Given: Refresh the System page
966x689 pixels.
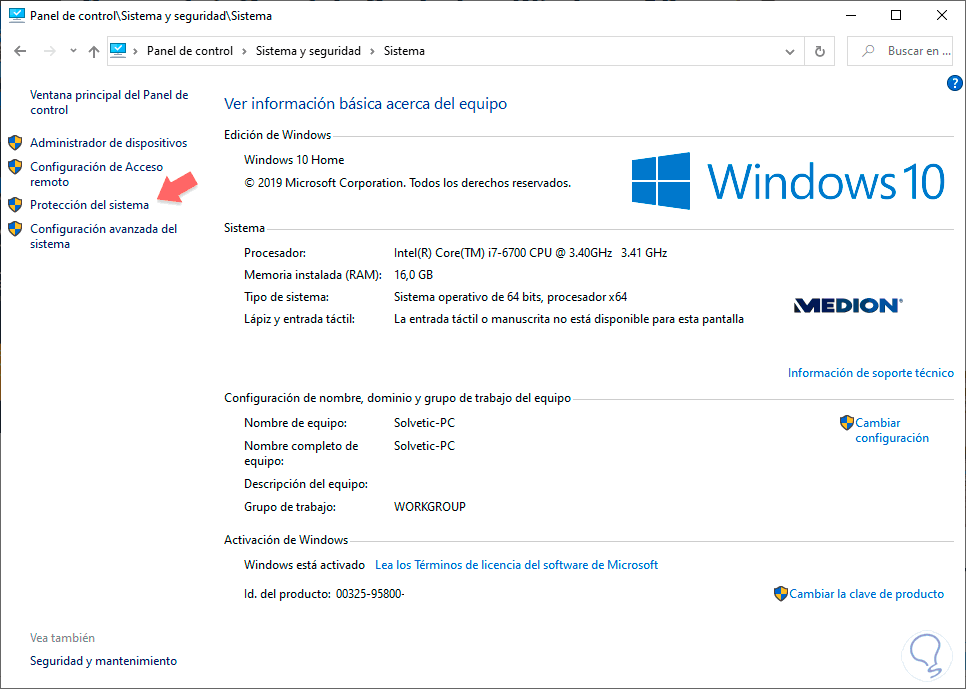Looking at the screenshot, I should [820, 51].
